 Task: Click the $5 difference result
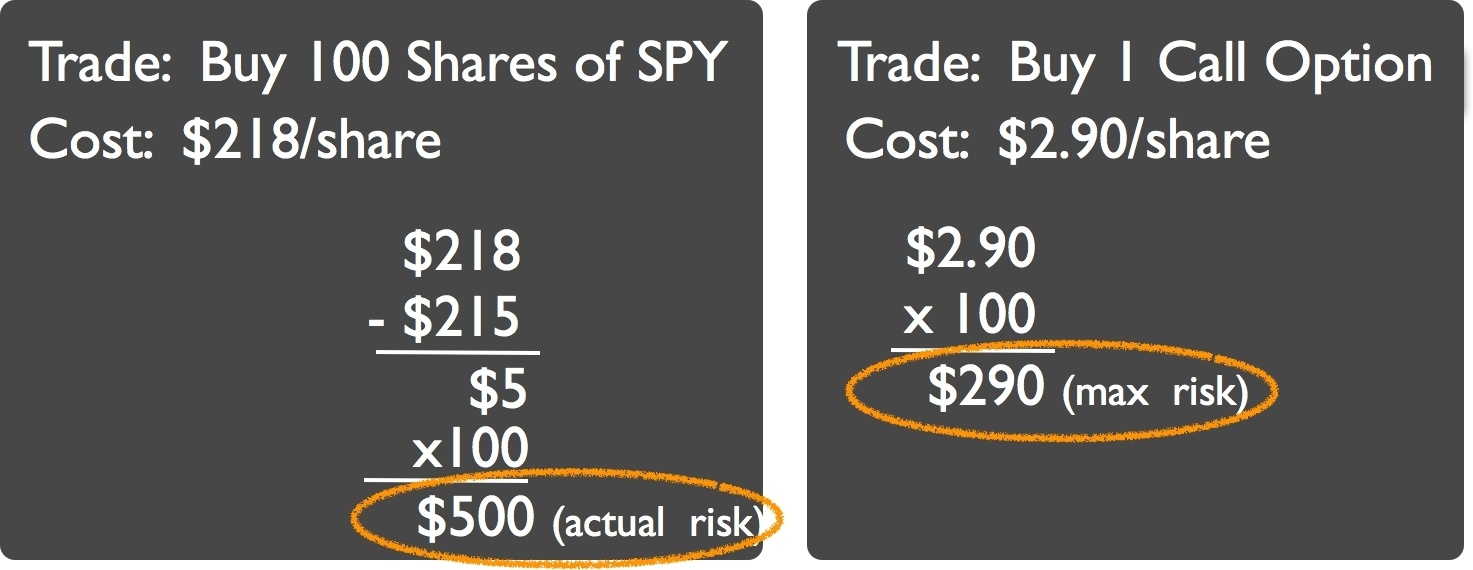click(x=498, y=391)
